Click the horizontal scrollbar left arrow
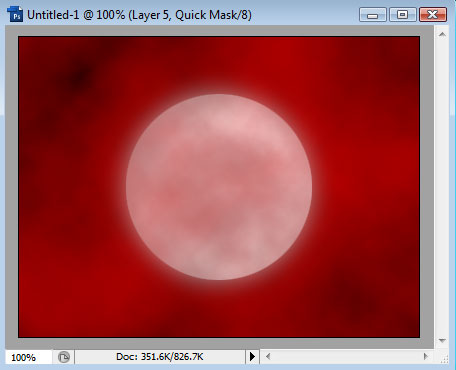This screenshot has height=370, width=456. 268,357
